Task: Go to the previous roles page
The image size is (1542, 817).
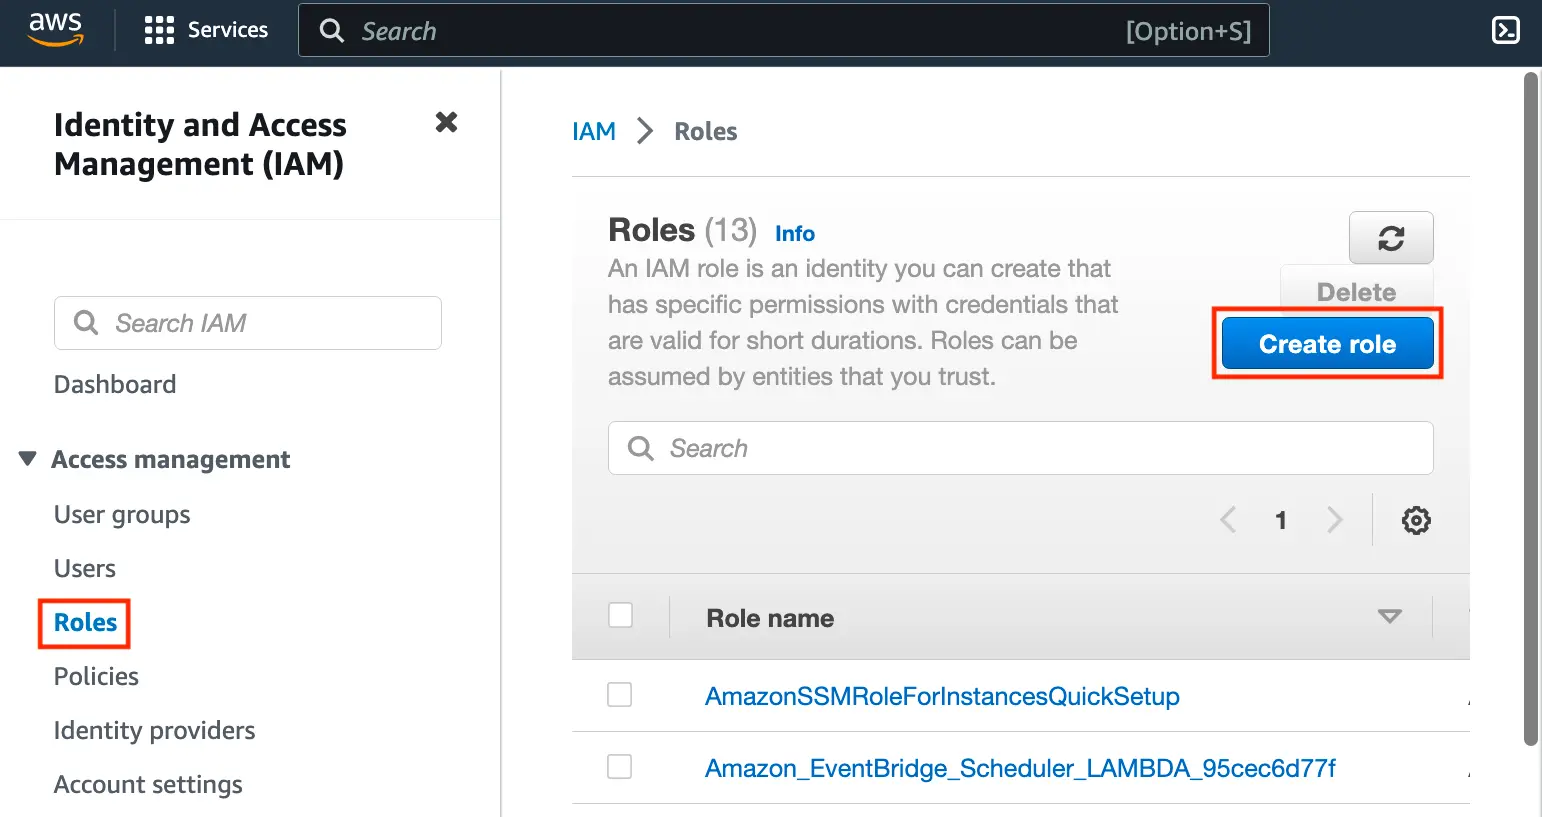Action: [1228, 520]
